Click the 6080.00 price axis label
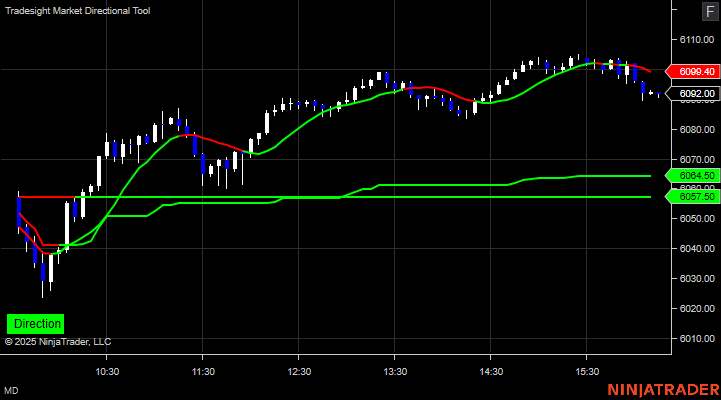The width and height of the screenshot is (721, 400). pyautogui.click(x=697, y=130)
